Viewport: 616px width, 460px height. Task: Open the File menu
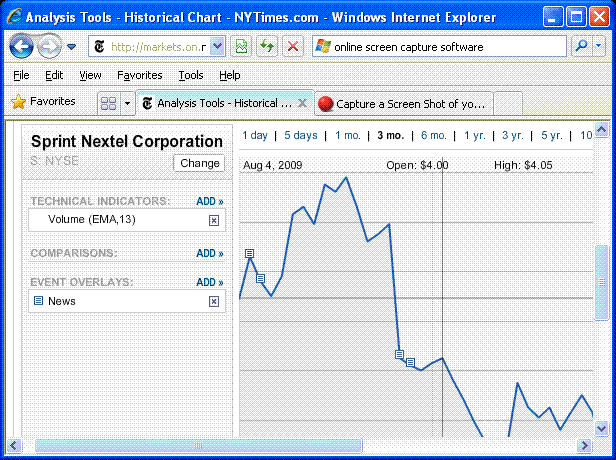[x=21, y=75]
